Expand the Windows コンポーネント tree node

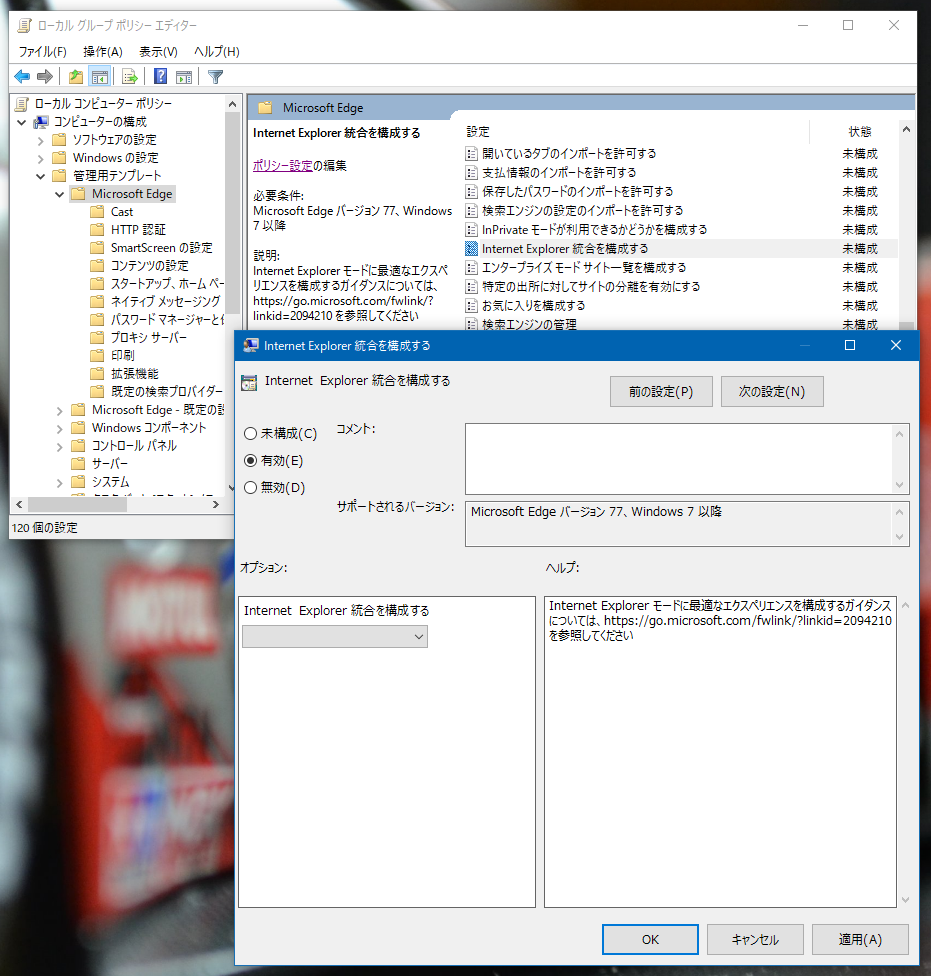tap(58, 427)
